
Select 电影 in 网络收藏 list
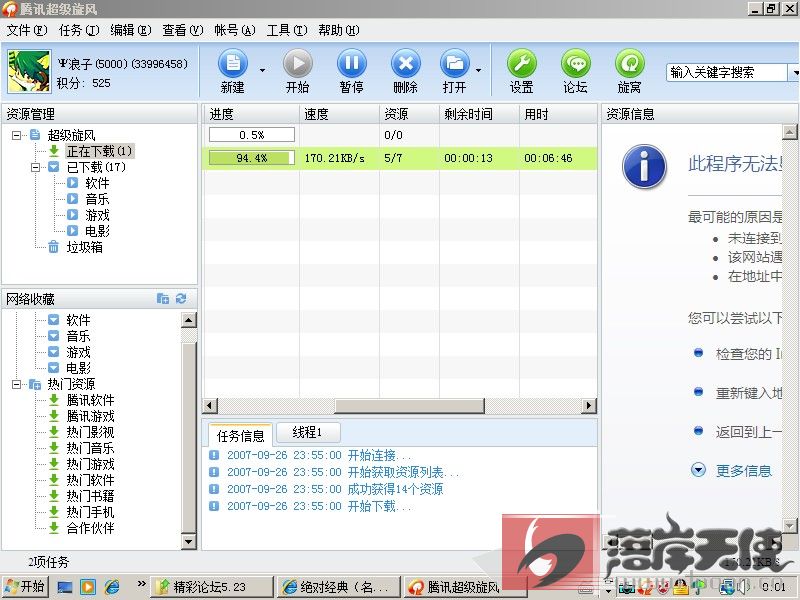tap(78, 368)
